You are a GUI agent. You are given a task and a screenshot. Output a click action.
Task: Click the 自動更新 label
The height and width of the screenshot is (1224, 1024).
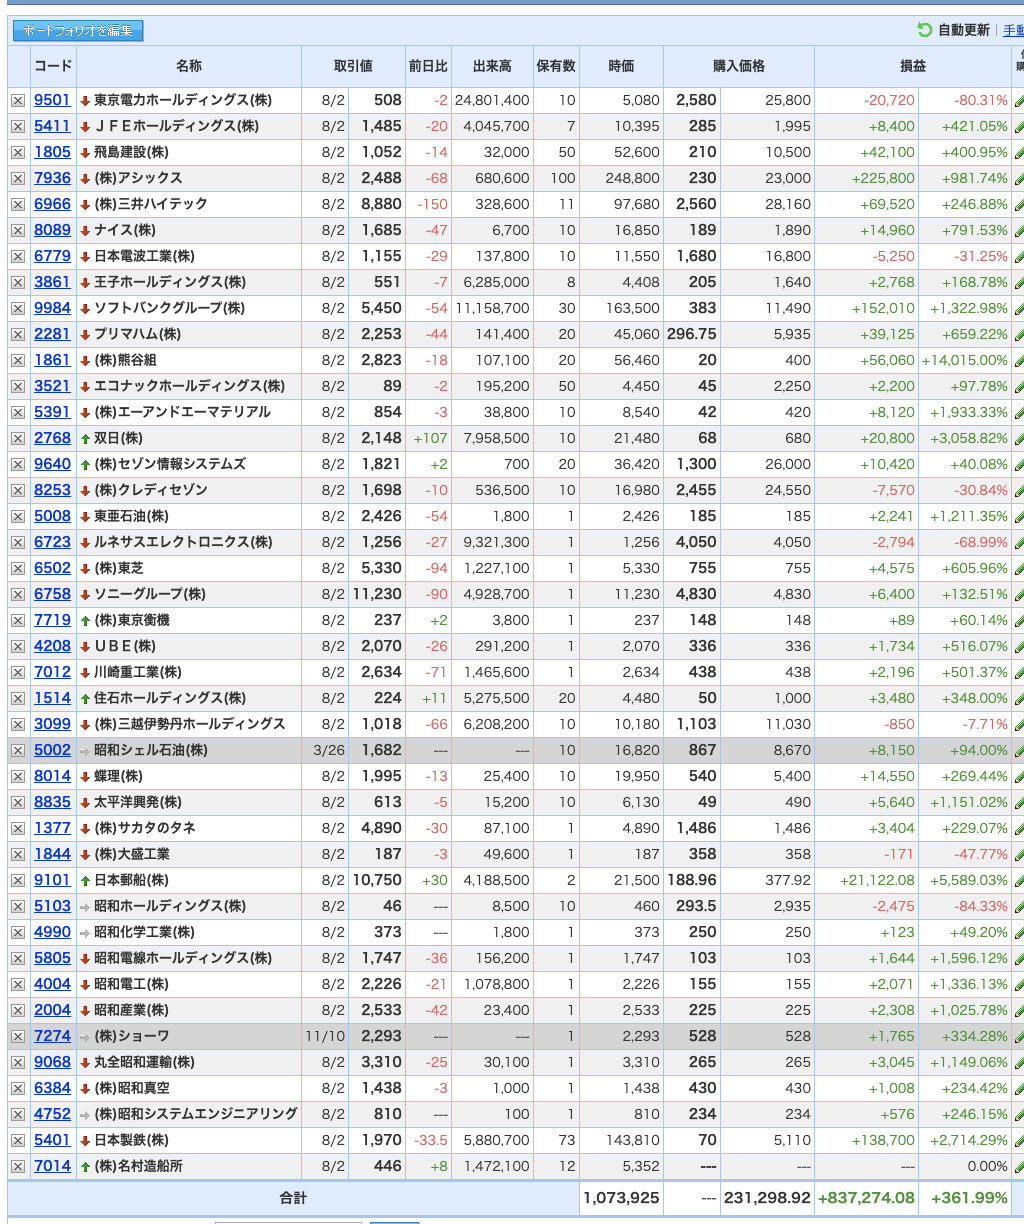click(964, 30)
